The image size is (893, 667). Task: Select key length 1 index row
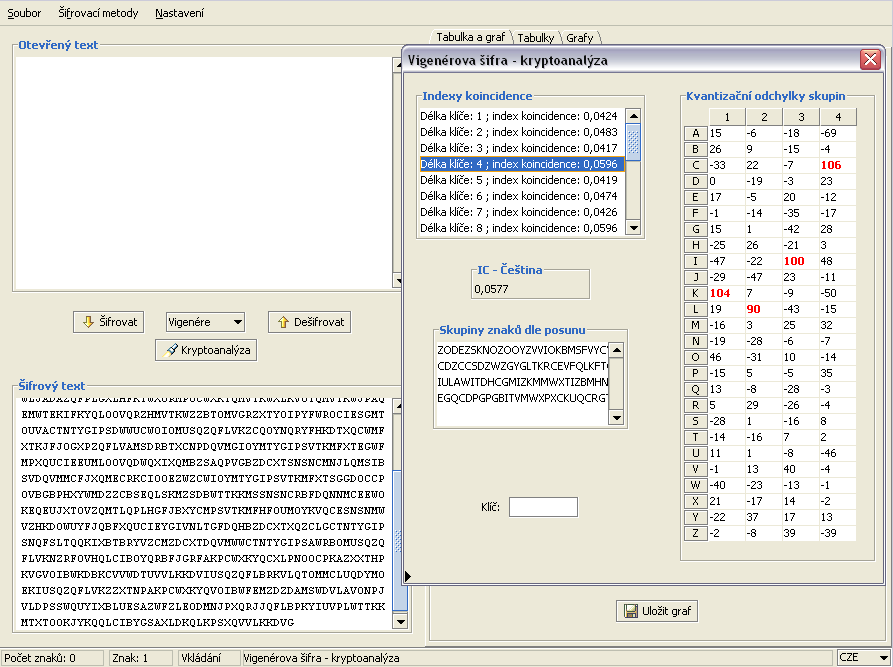(x=522, y=116)
